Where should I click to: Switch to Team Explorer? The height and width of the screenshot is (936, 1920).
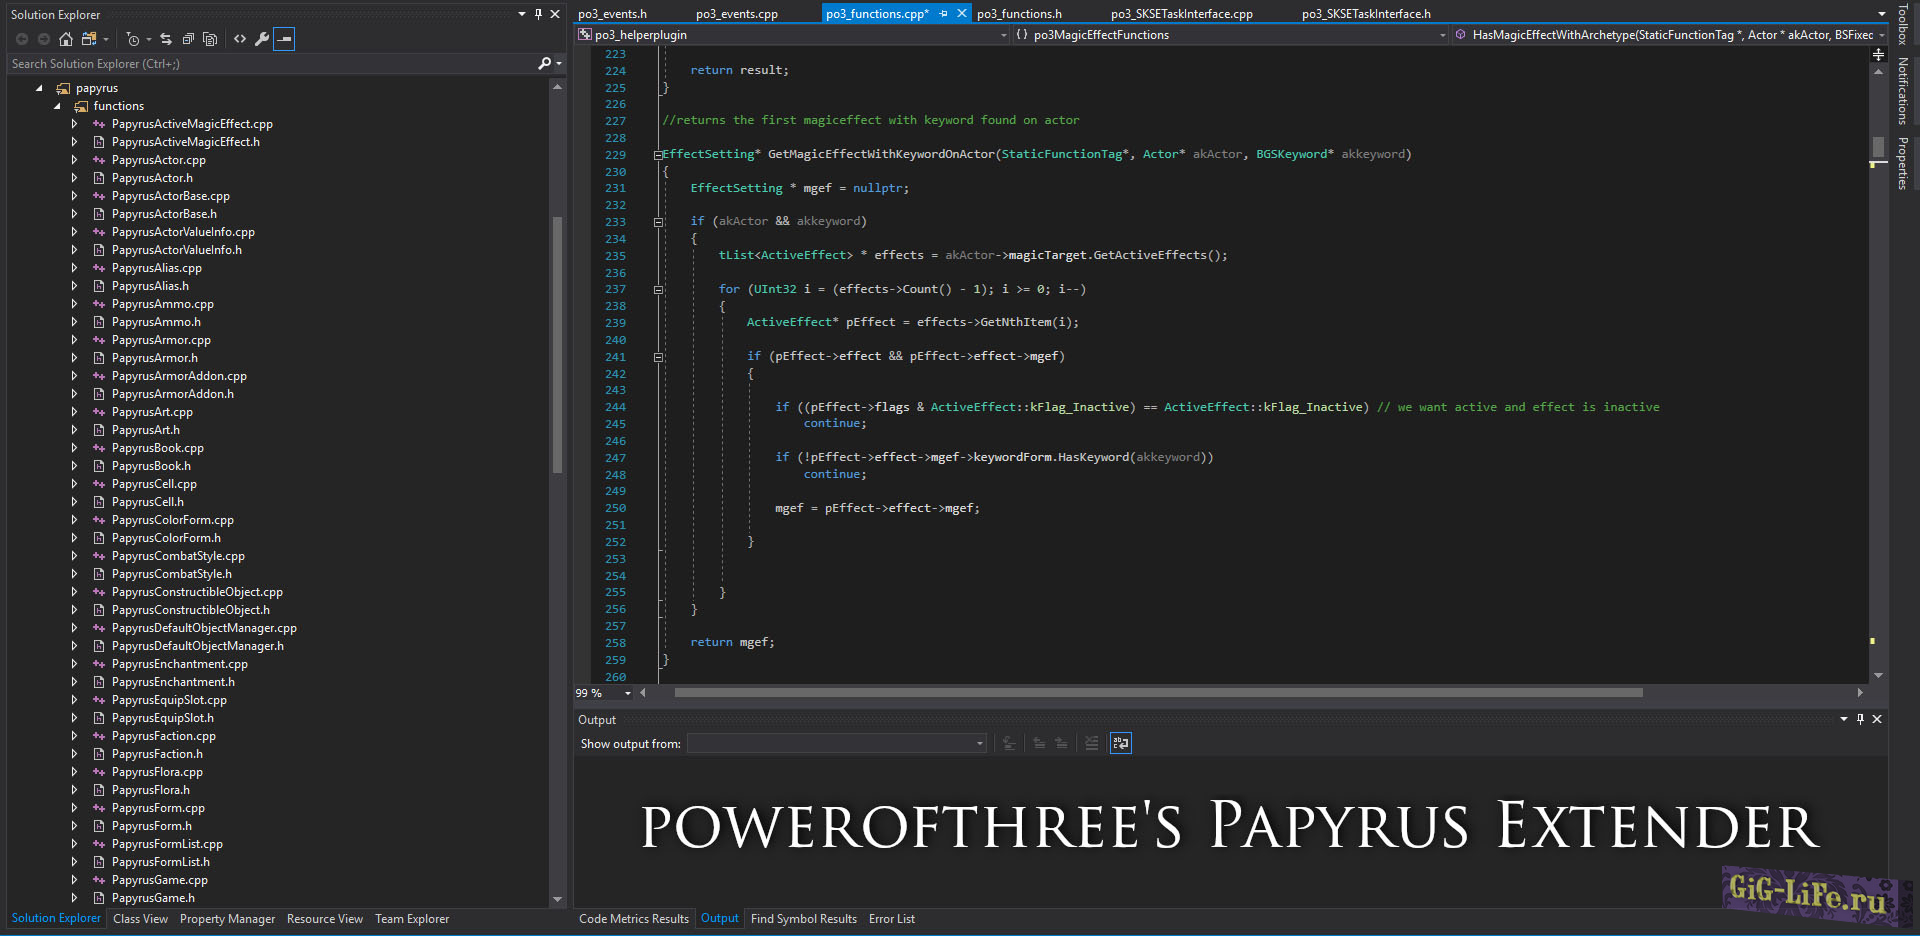click(x=411, y=918)
